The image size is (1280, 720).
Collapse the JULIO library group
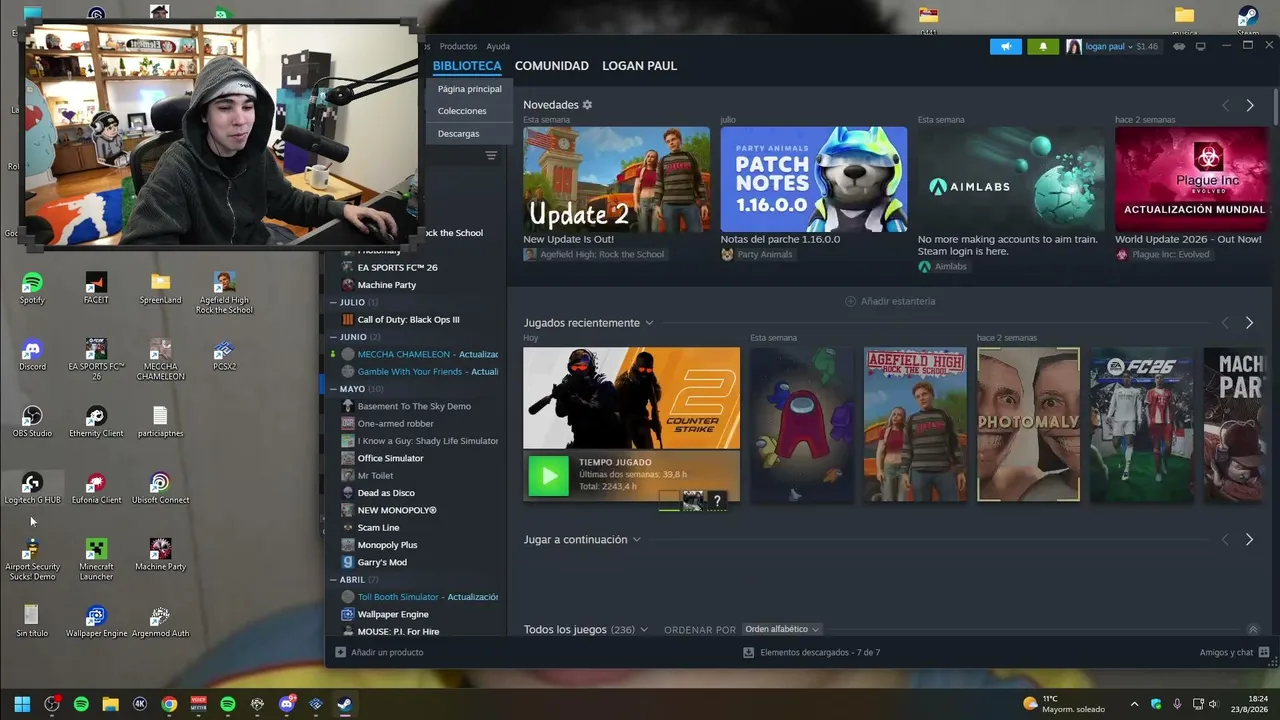(x=334, y=302)
